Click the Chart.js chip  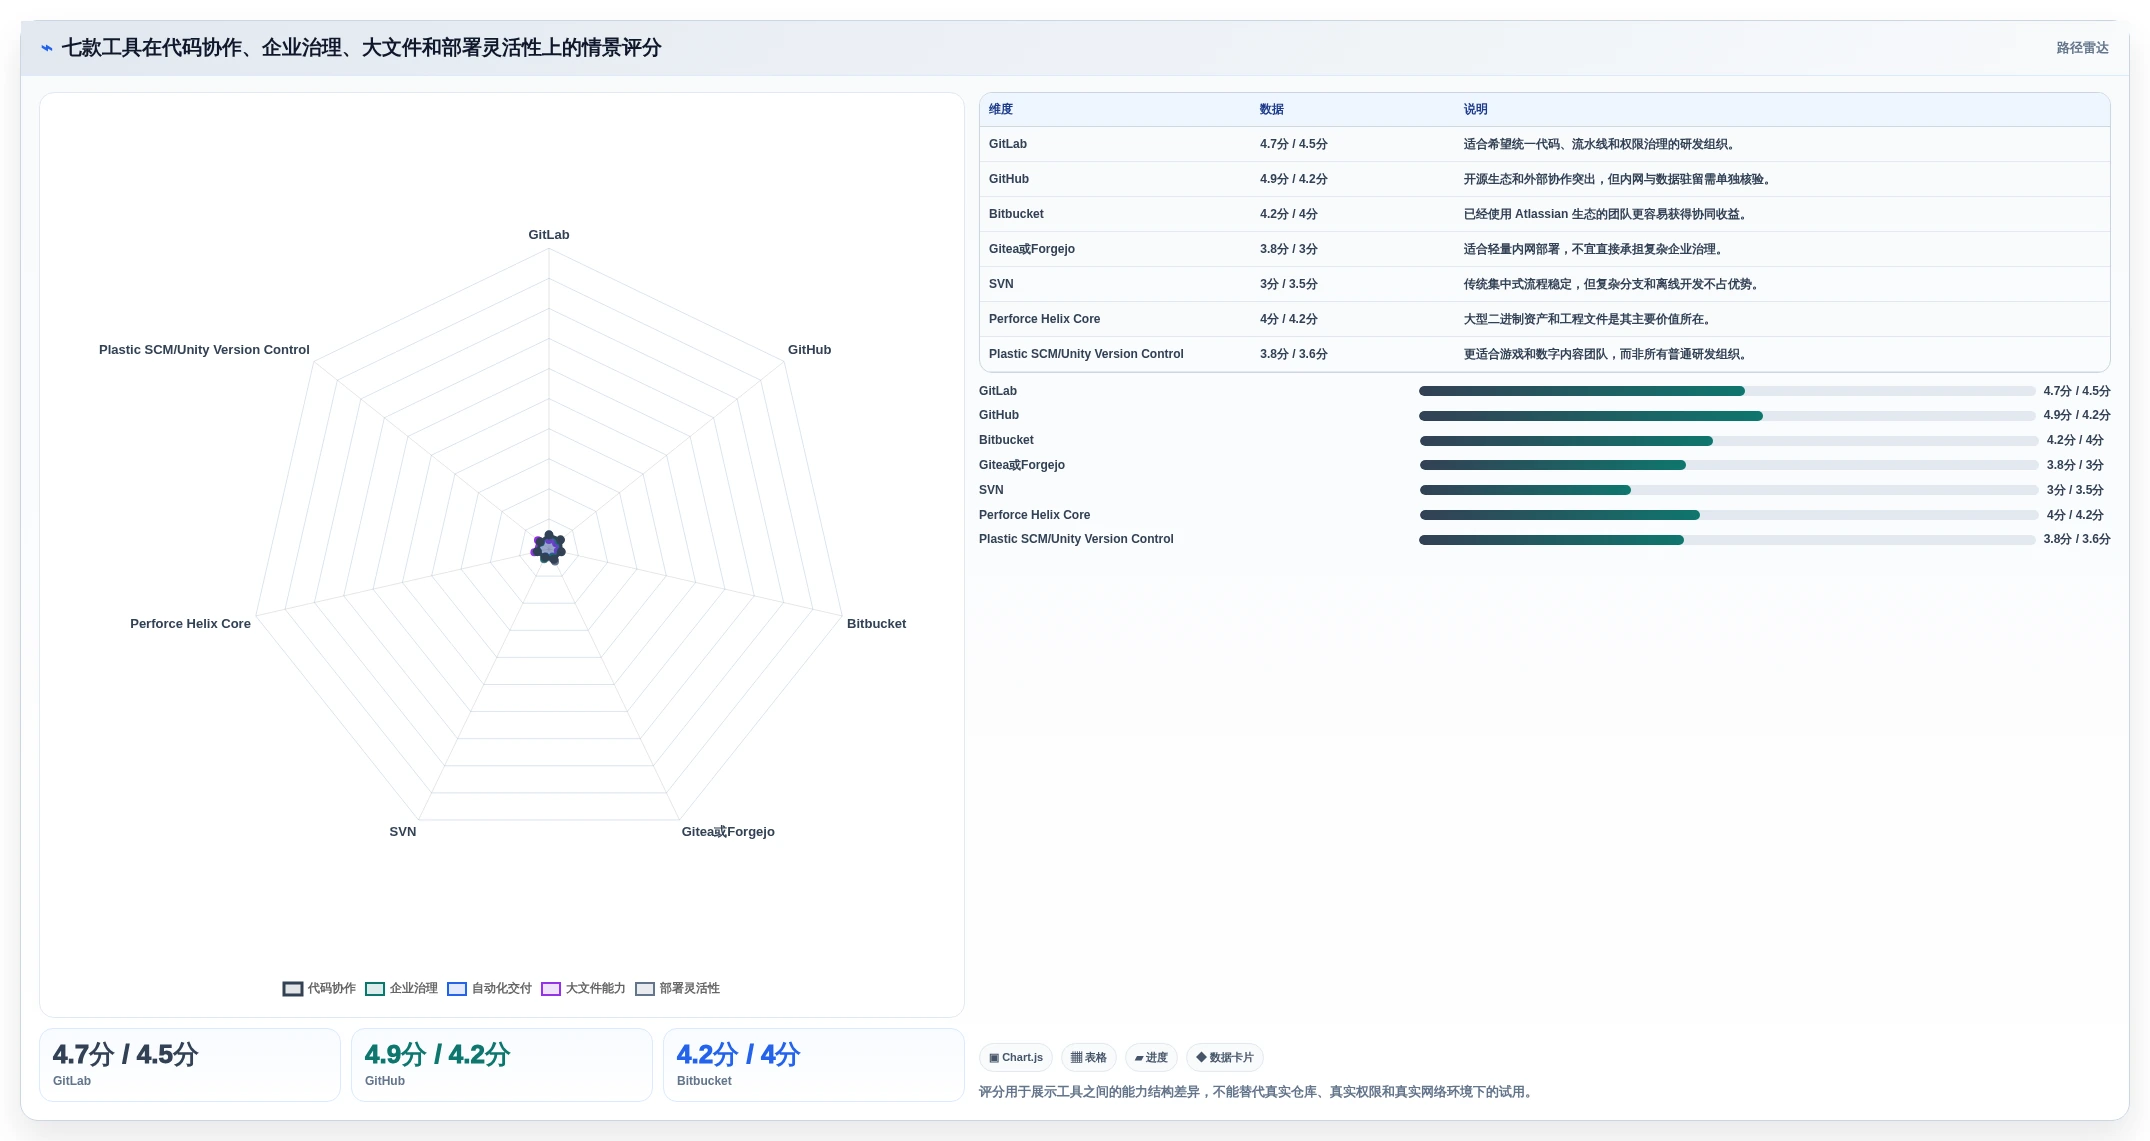click(1015, 1057)
